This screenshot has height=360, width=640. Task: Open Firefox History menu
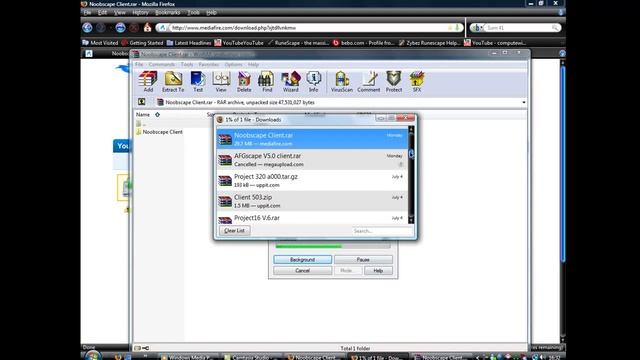[x=140, y=13]
